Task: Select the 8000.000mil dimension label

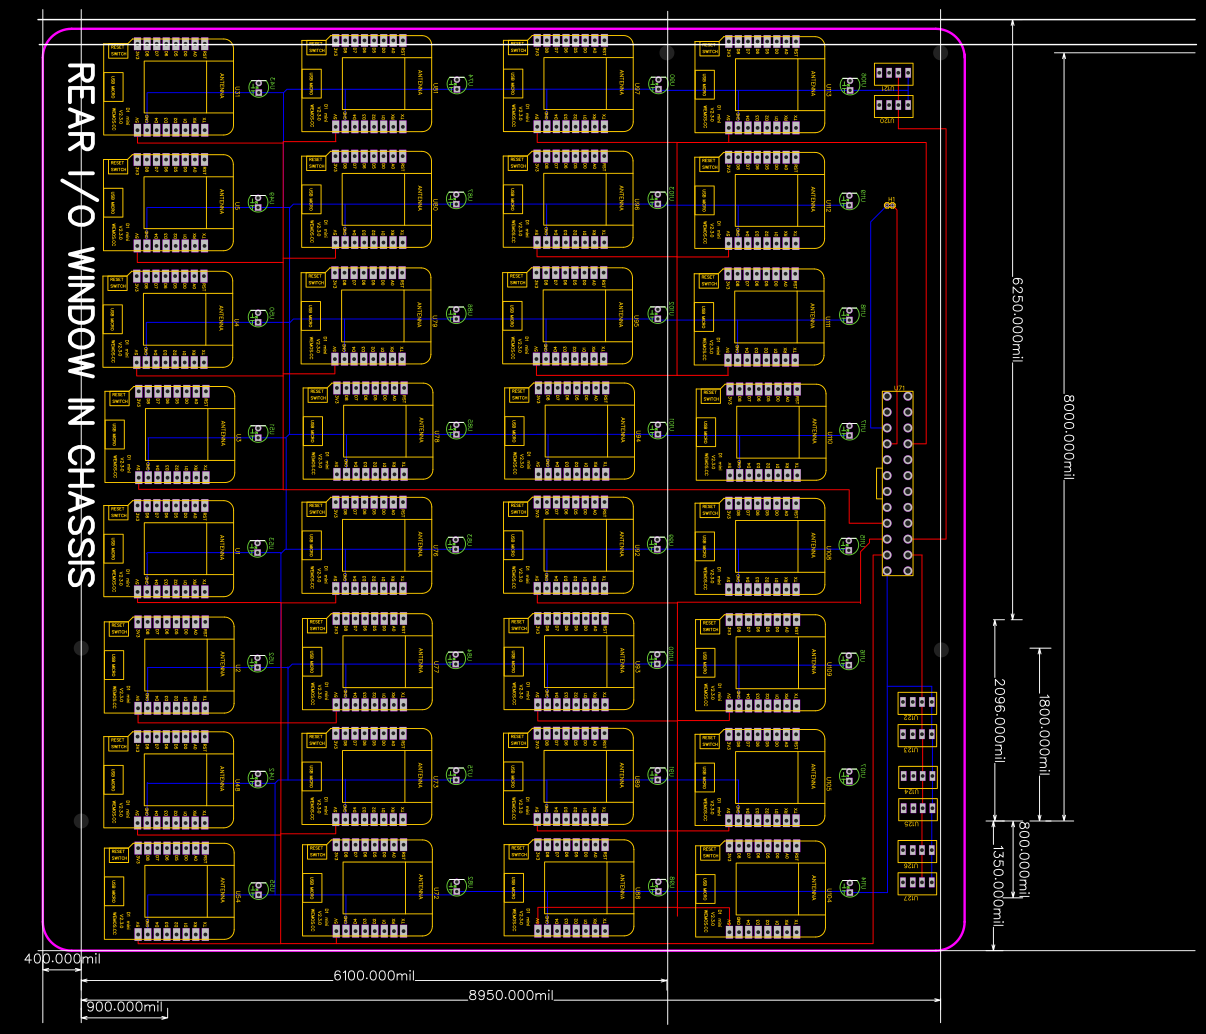Action: [x=1068, y=436]
